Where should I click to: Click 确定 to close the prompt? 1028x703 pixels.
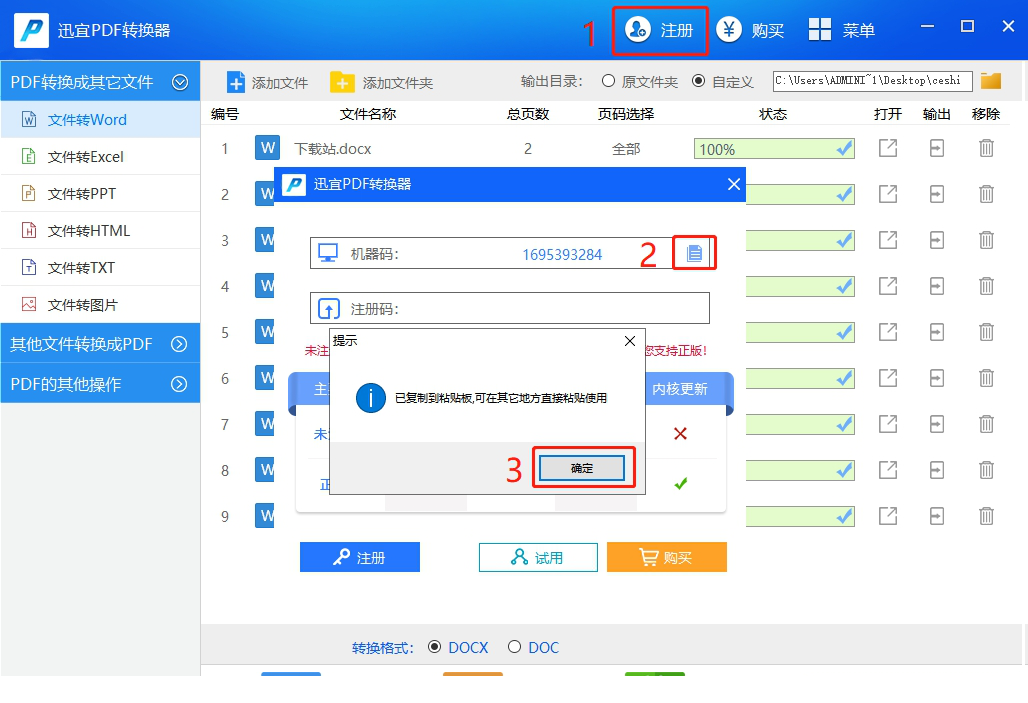click(583, 467)
